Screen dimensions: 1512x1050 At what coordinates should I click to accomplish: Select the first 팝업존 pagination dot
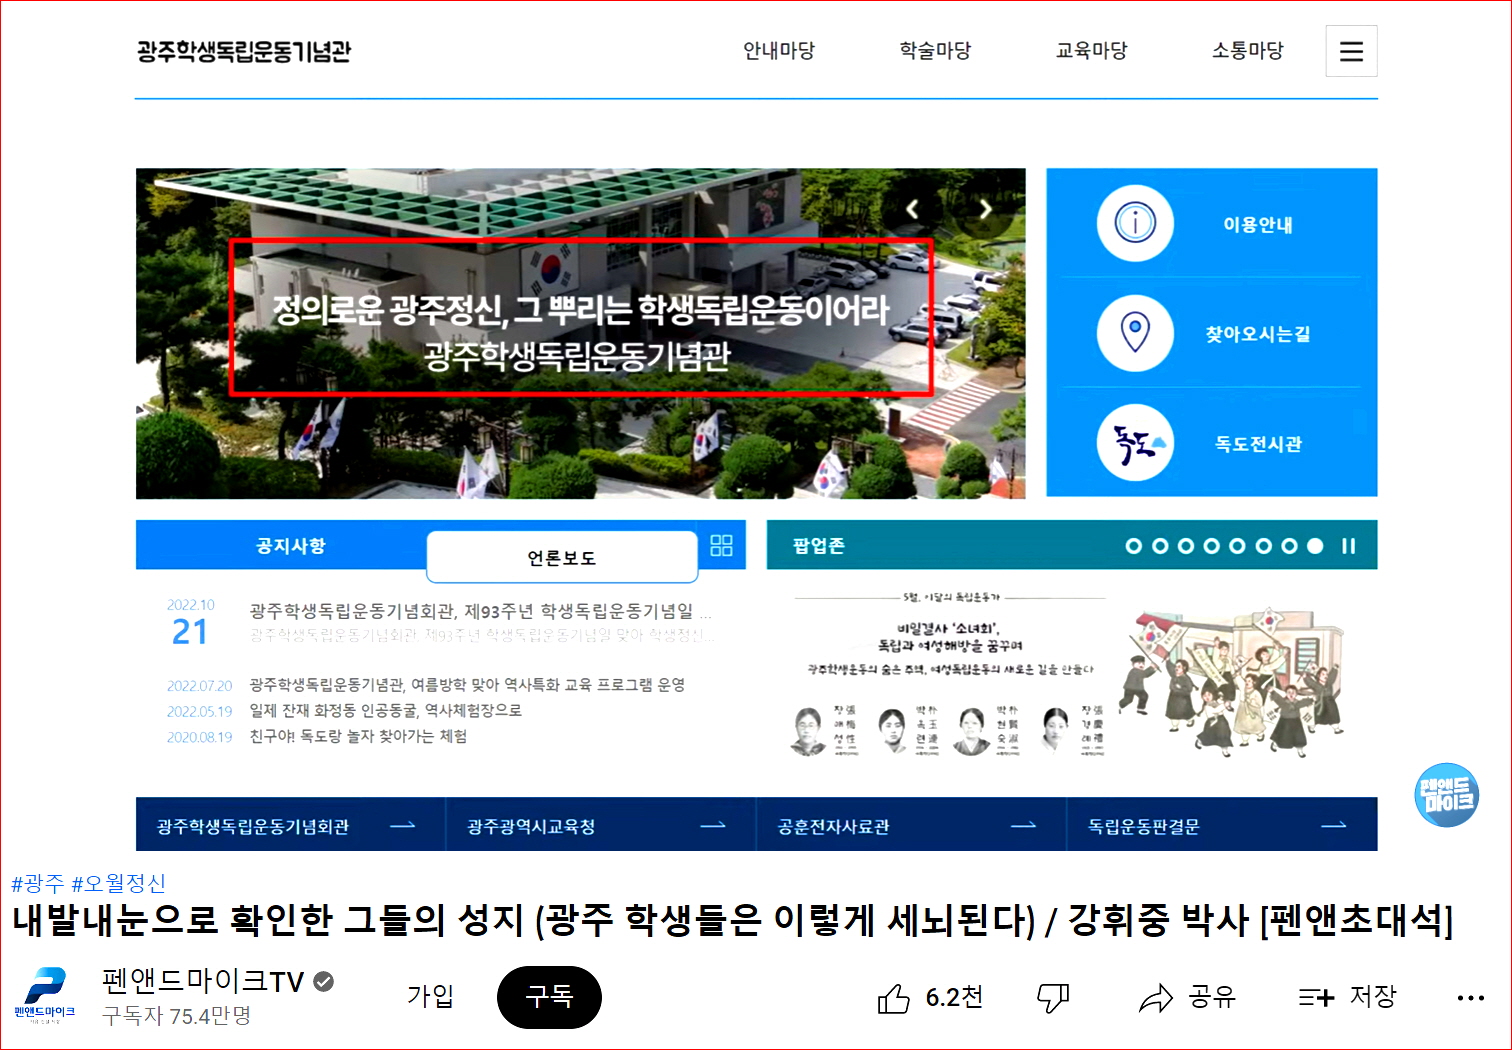1133,546
